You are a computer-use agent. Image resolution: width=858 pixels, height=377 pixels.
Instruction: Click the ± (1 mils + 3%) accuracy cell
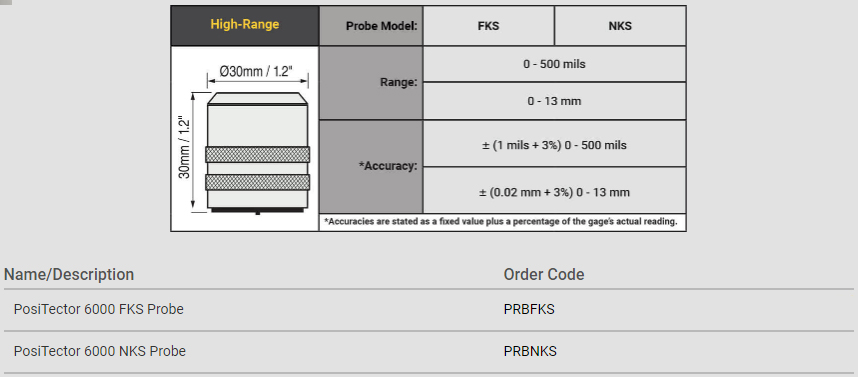point(554,145)
